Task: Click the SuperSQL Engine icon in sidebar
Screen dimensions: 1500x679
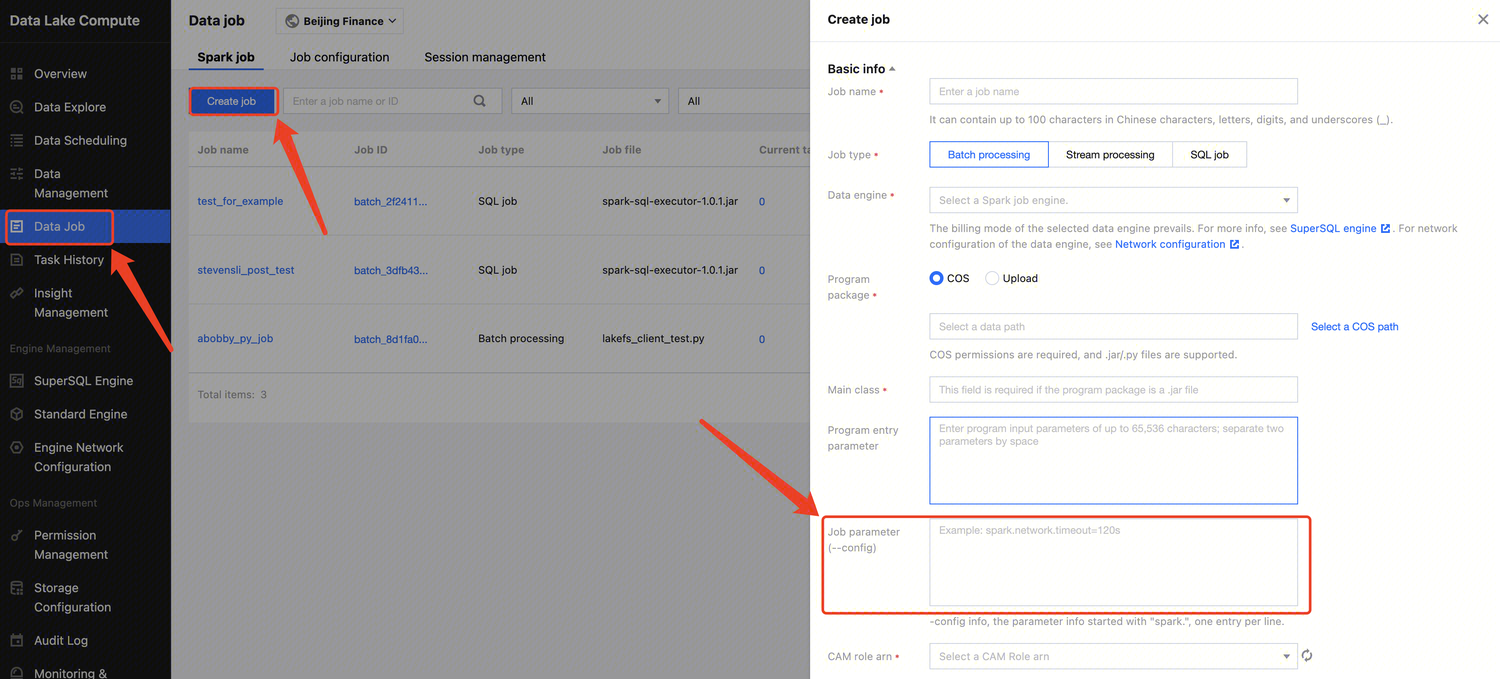Action: pyautogui.click(x=16, y=381)
